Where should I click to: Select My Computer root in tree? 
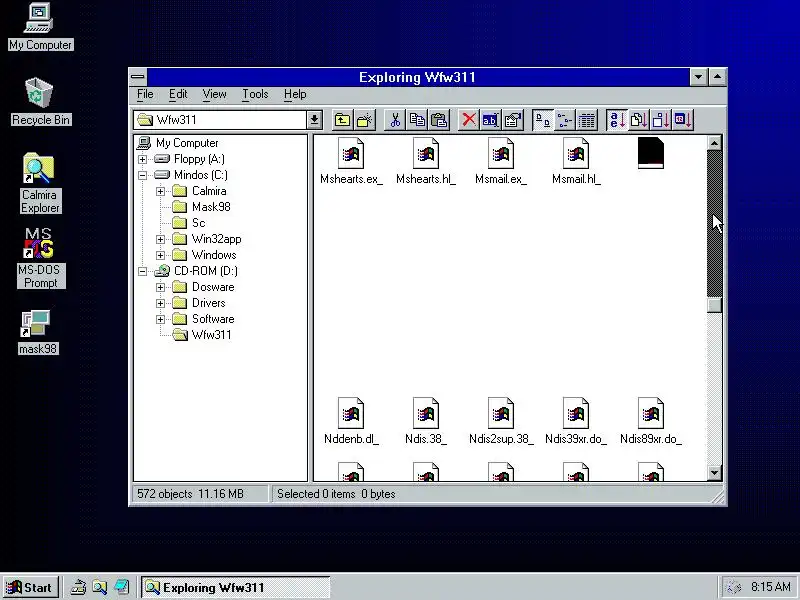click(178, 143)
